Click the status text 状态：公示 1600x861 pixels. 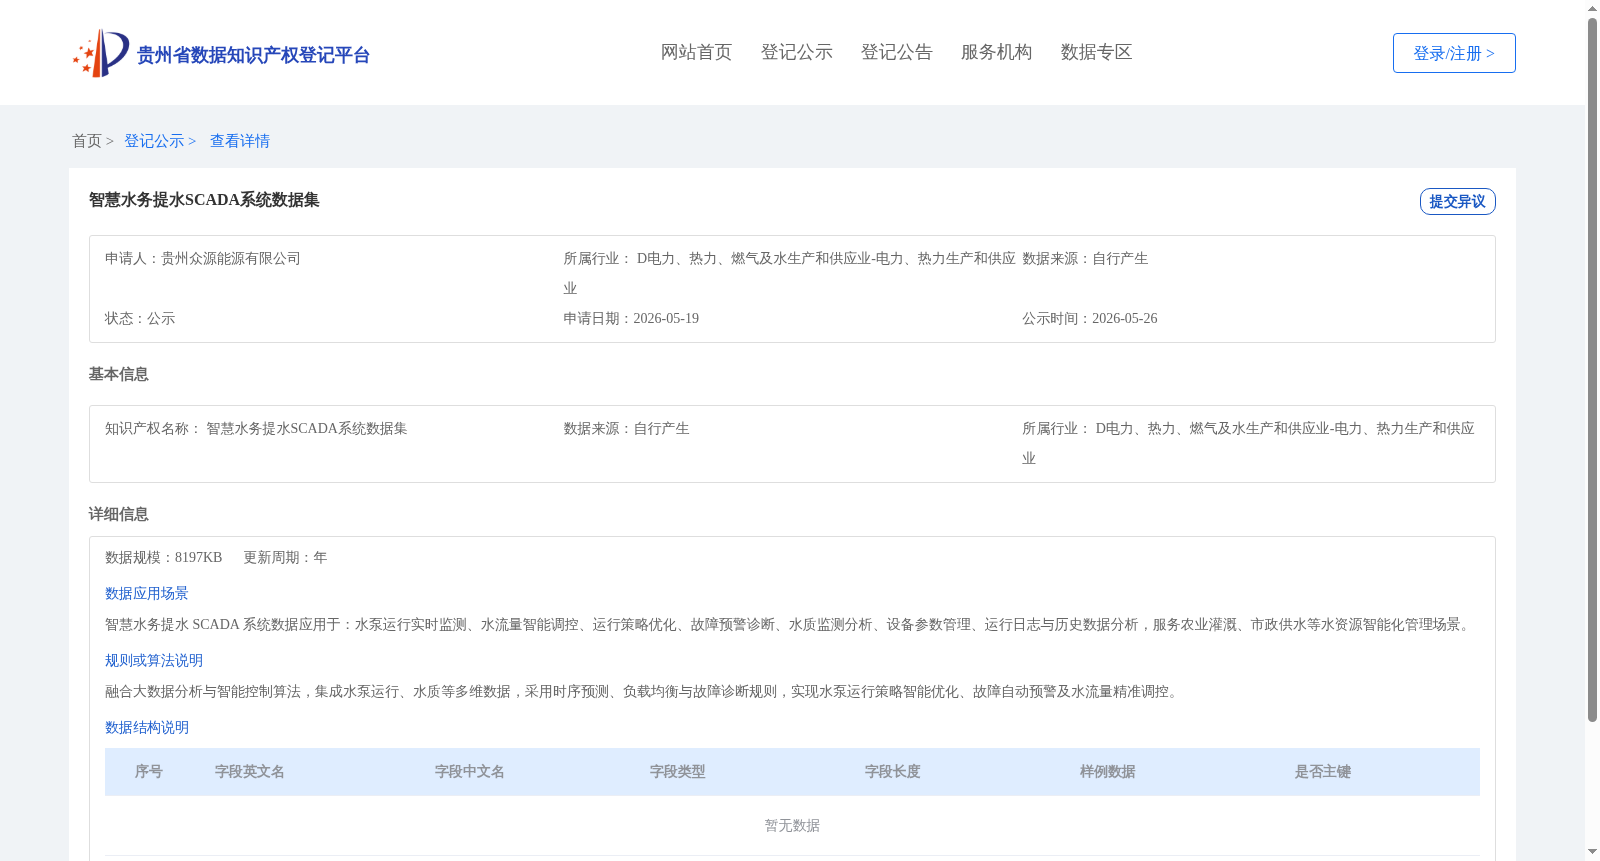click(140, 318)
